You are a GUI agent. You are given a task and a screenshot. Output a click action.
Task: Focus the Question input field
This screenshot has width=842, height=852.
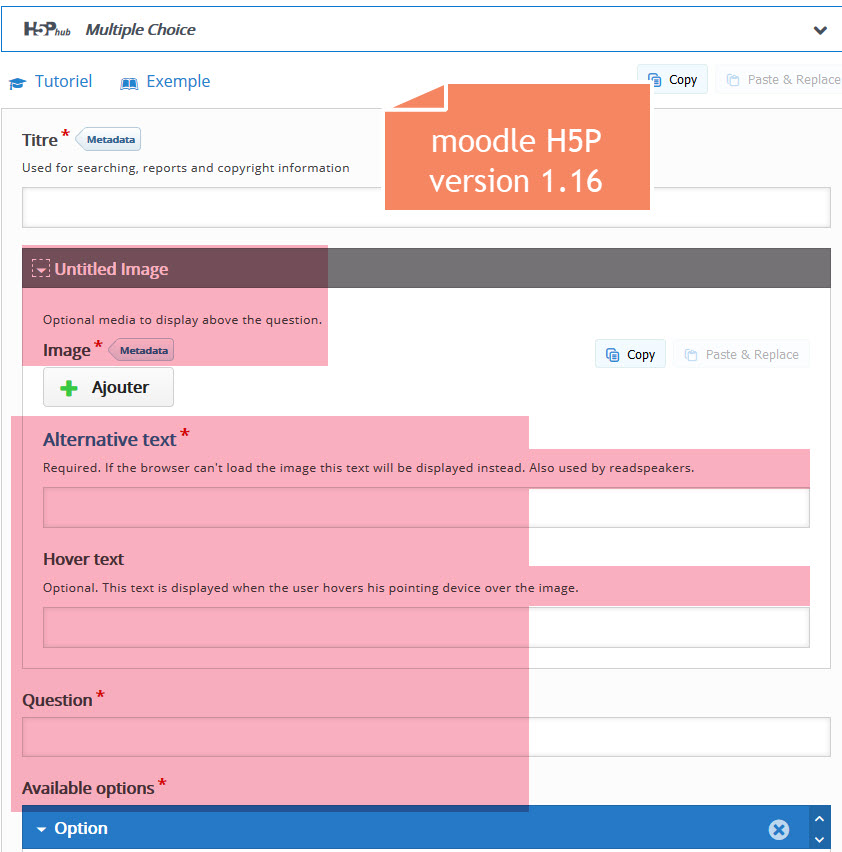pyautogui.click(x=426, y=737)
